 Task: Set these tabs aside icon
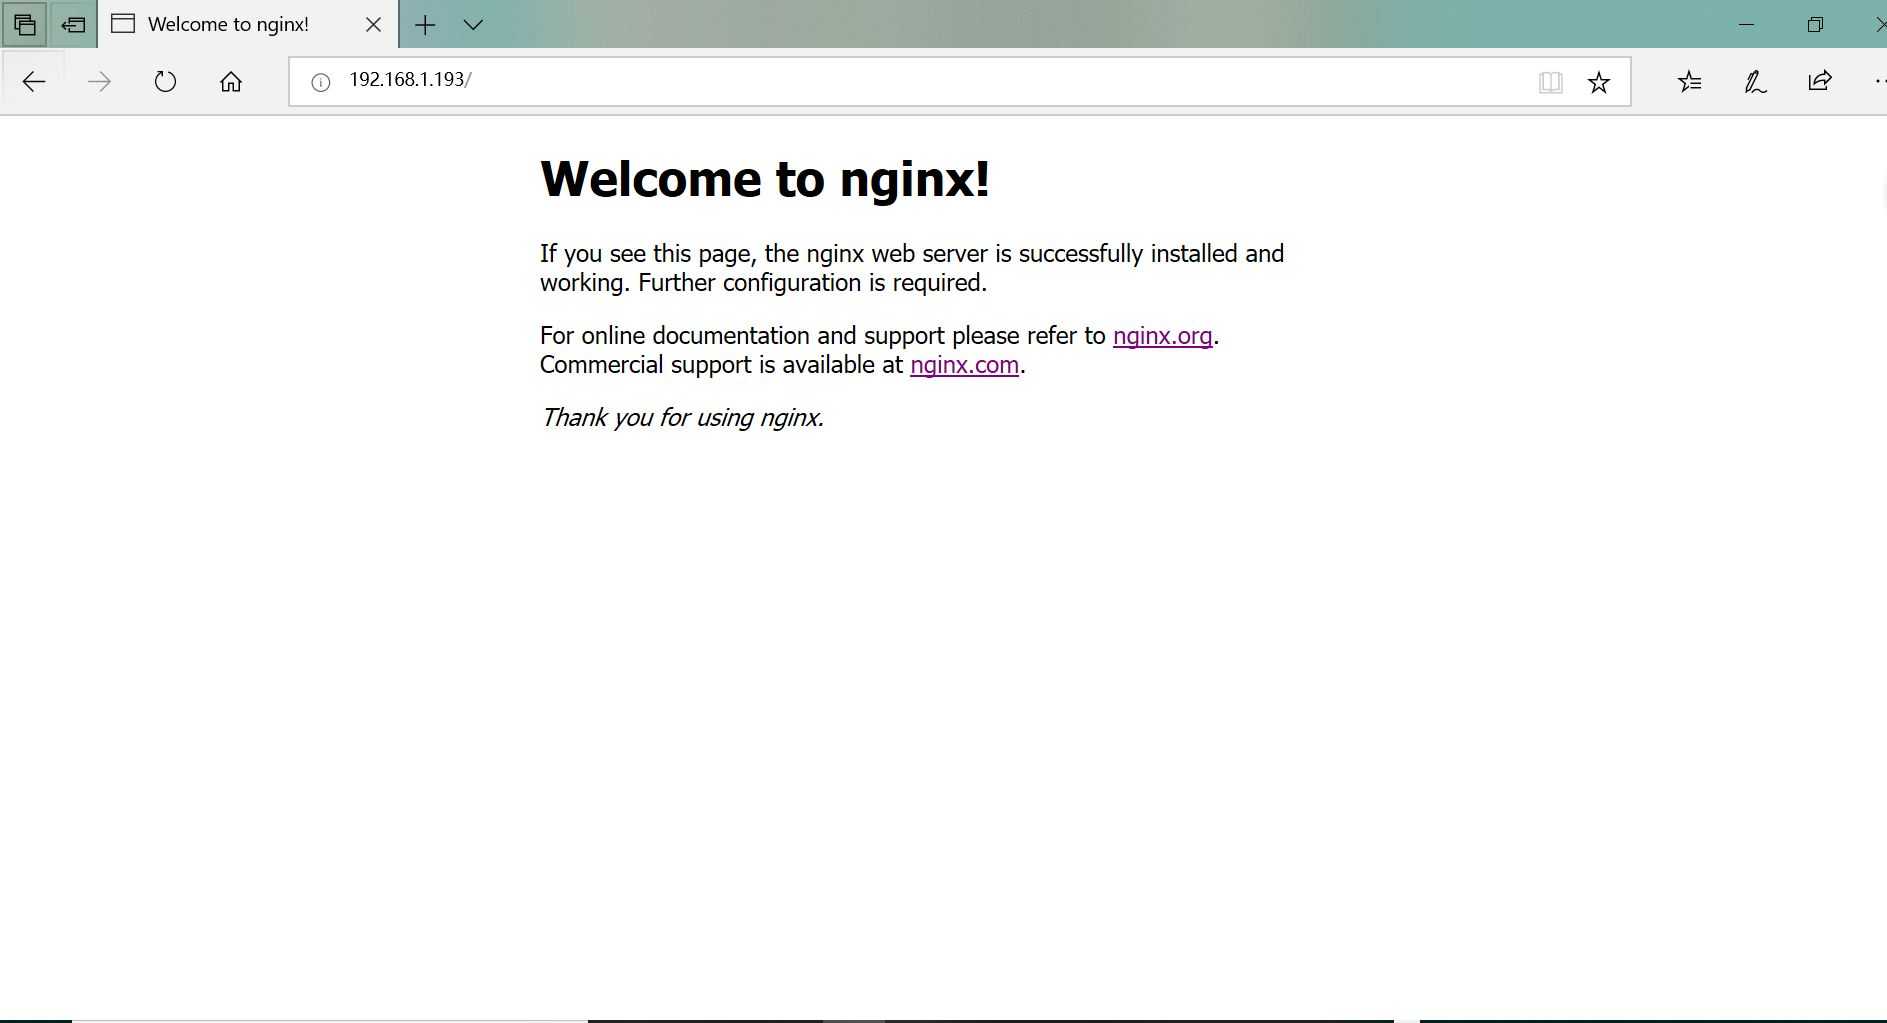pos(72,24)
